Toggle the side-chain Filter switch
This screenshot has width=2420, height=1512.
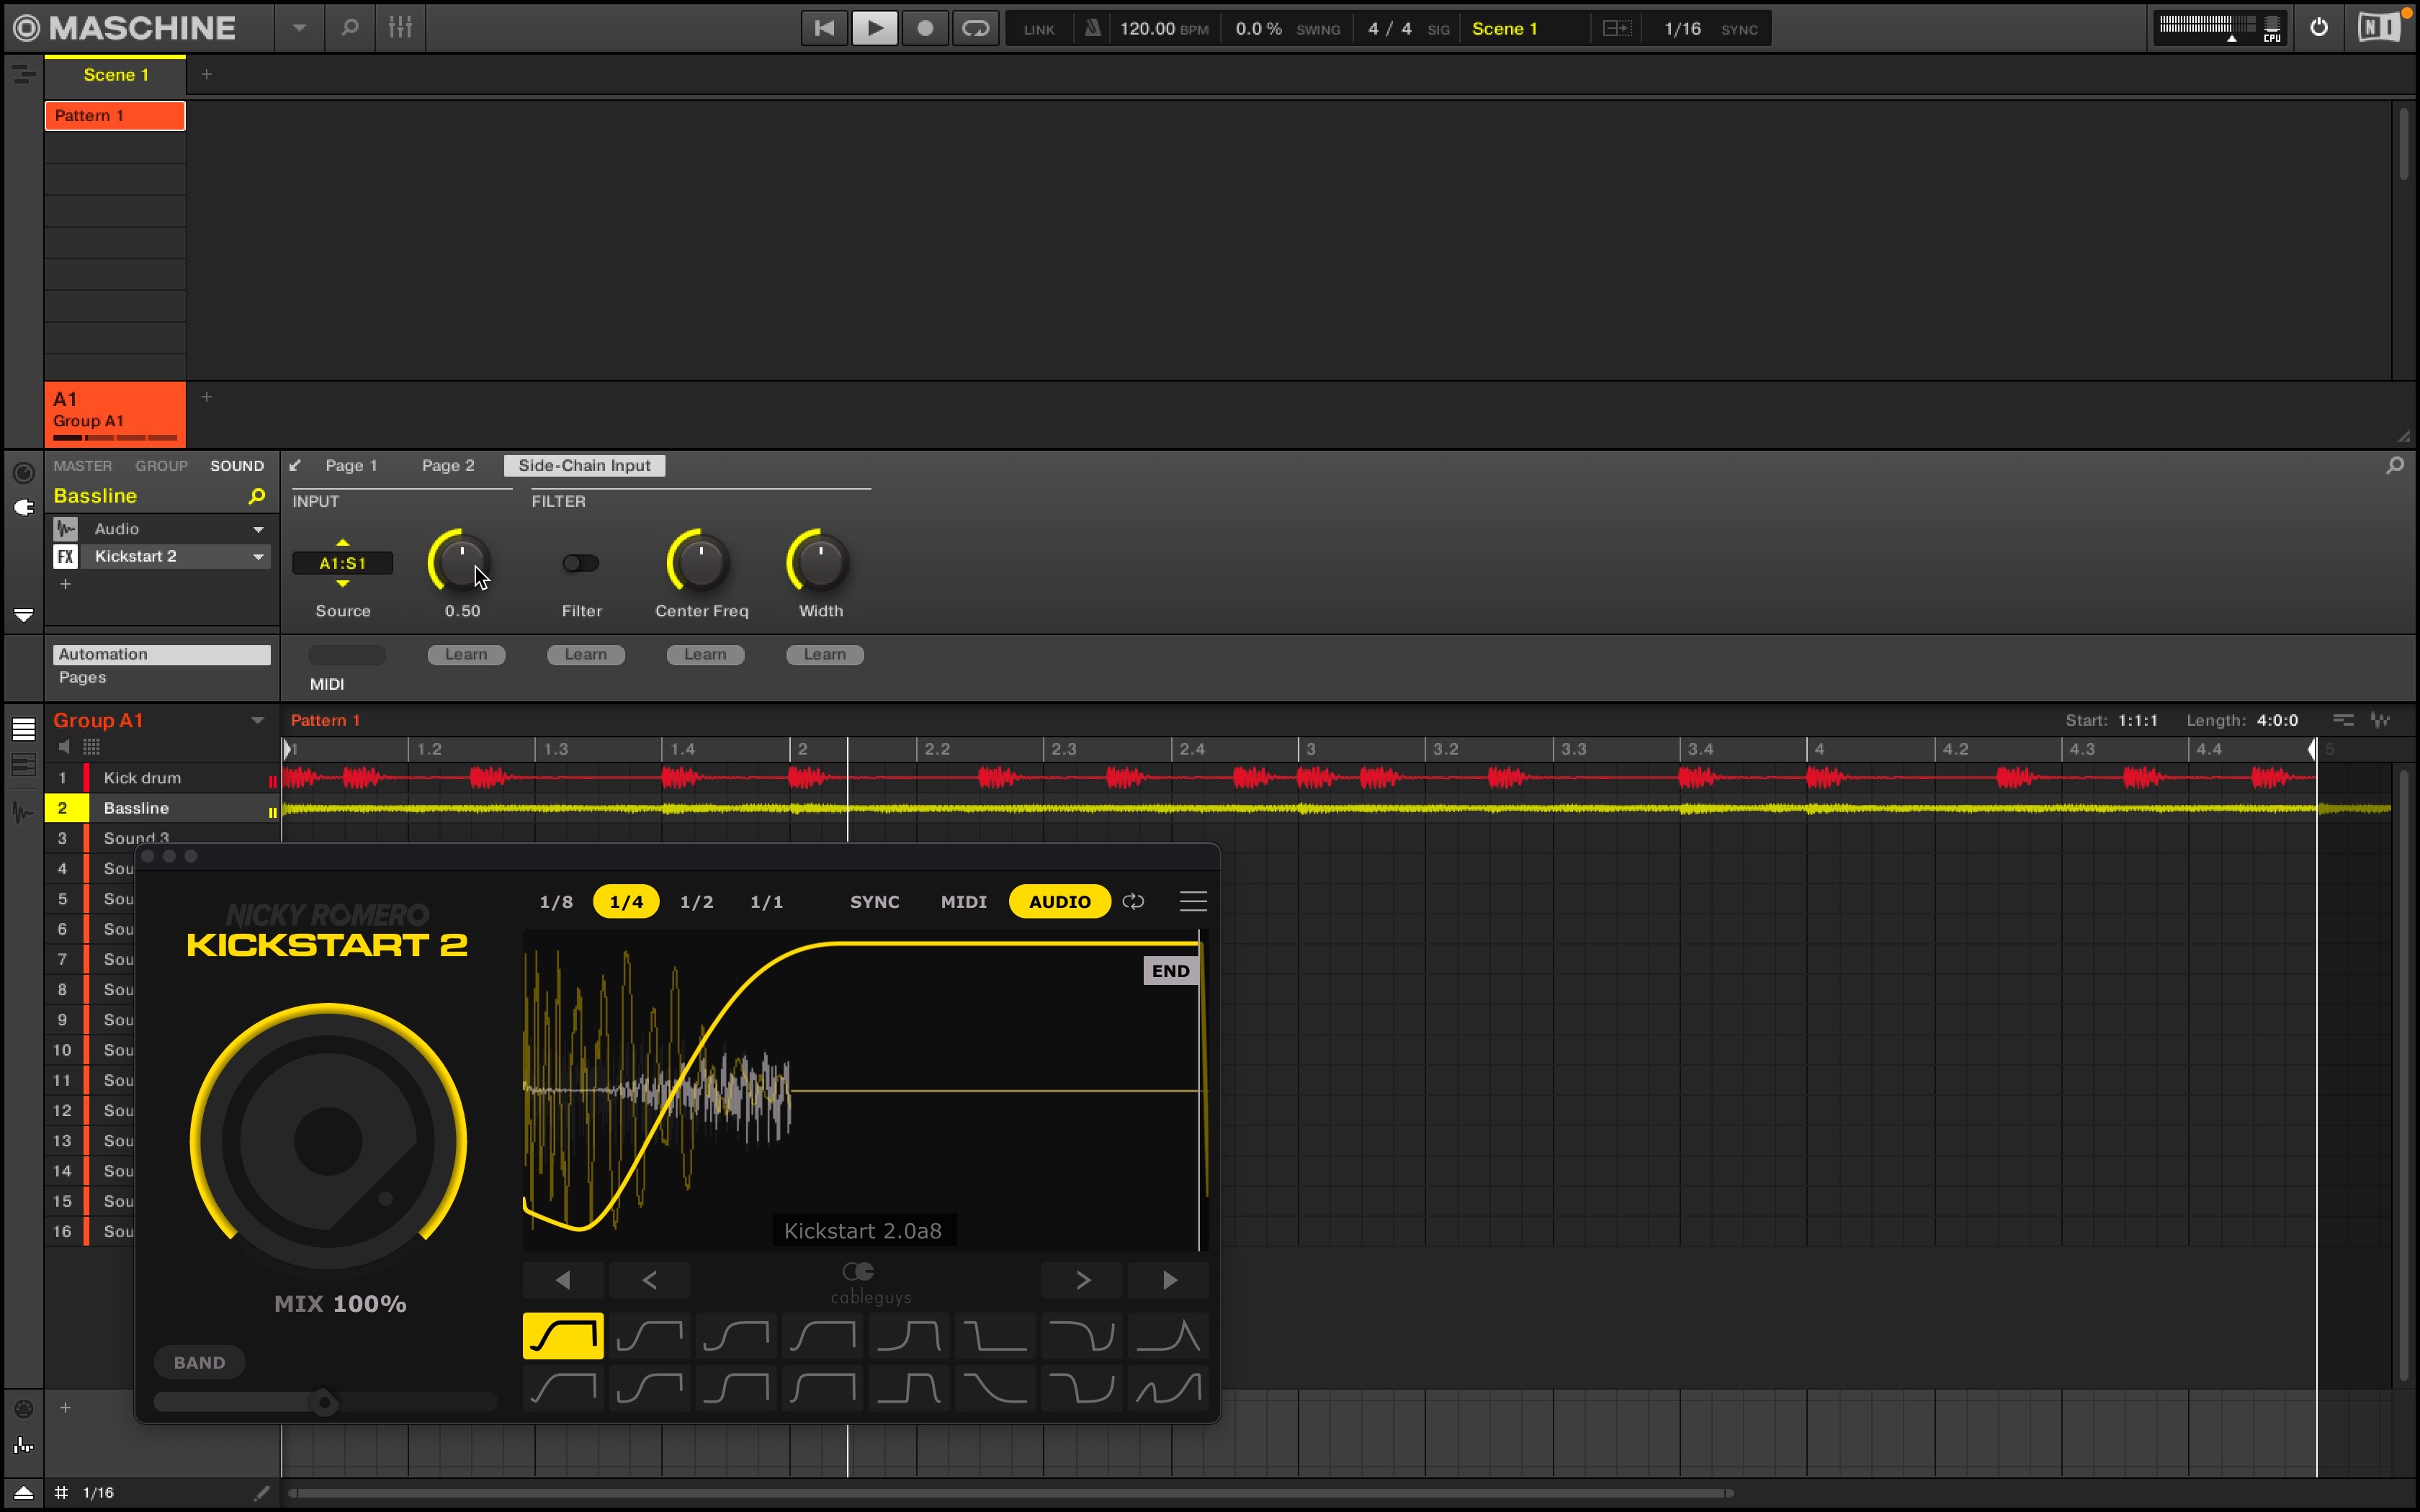[x=581, y=563]
